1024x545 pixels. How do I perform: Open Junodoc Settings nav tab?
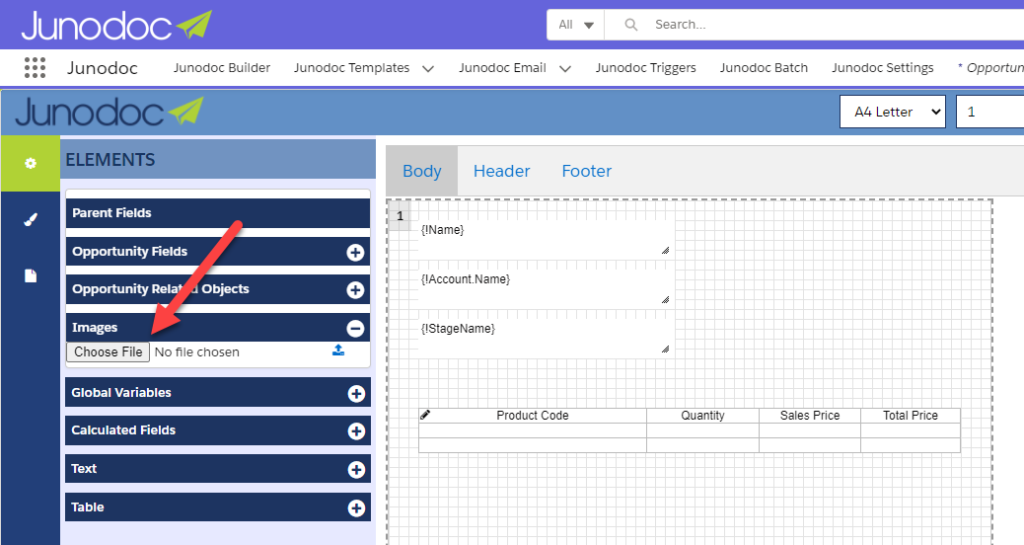click(x=882, y=68)
